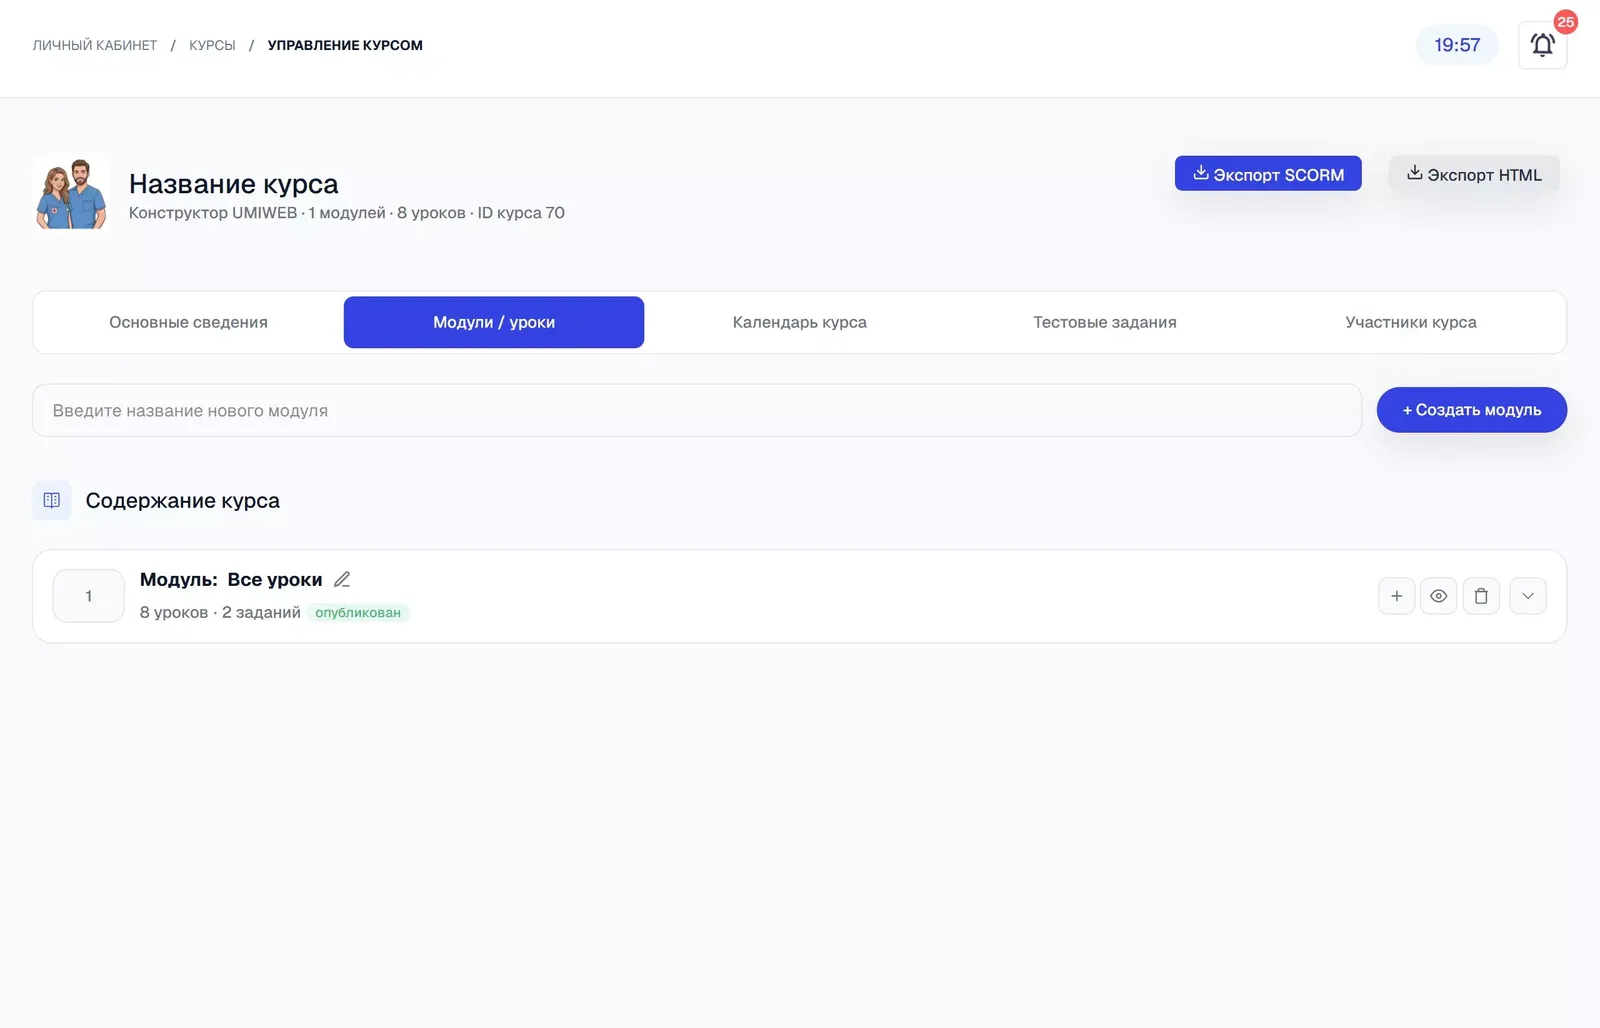Screen dimensions: 1600x1028
Task: Click the Модуль: Все уроки title
Action: [x=231, y=579]
